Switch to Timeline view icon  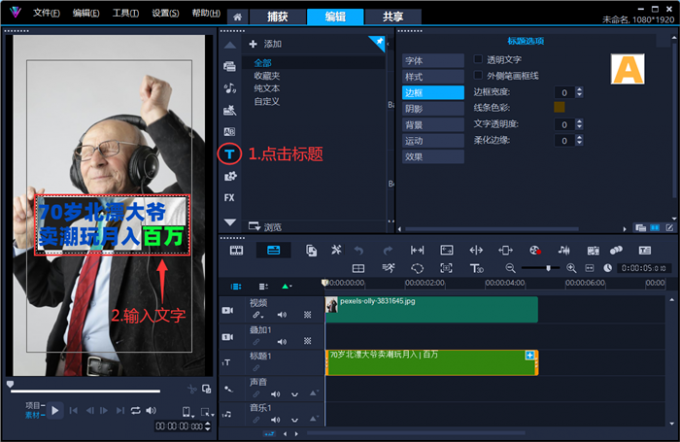pyautogui.click(x=273, y=250)
